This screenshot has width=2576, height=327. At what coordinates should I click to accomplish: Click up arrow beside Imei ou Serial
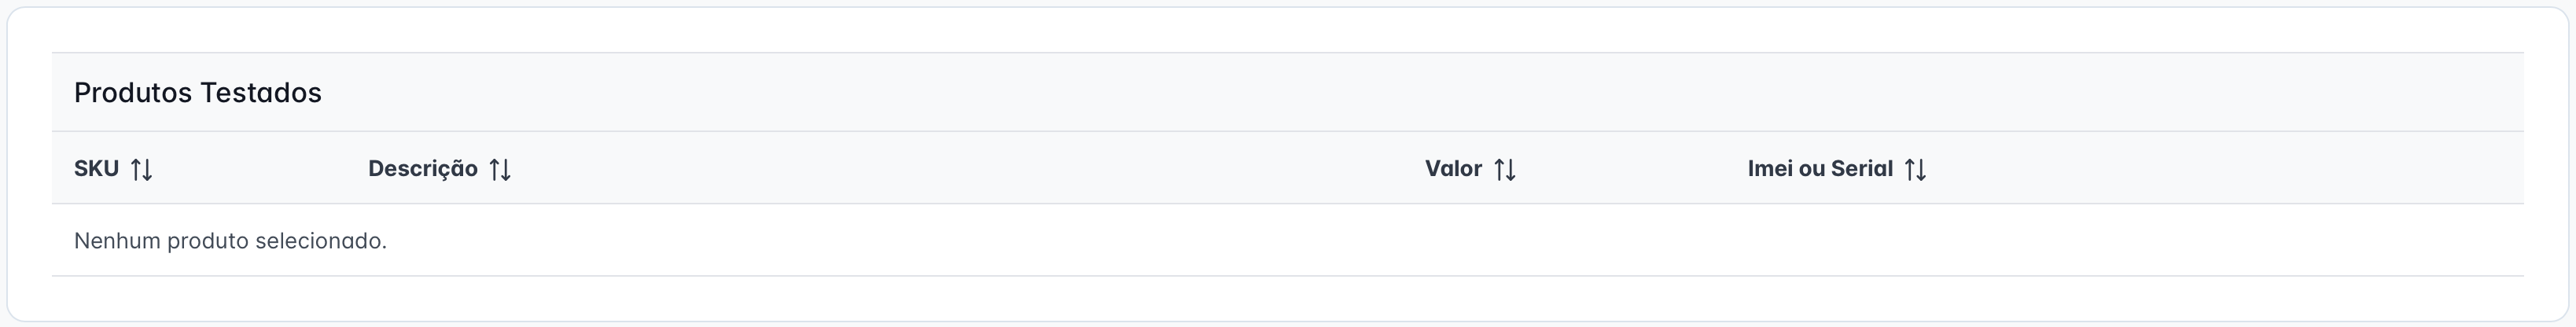pyautogui.click(x=1910, y=169)
